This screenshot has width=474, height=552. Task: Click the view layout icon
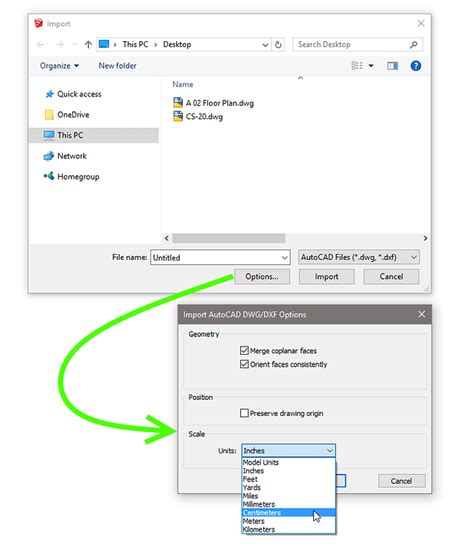[357, 65]
